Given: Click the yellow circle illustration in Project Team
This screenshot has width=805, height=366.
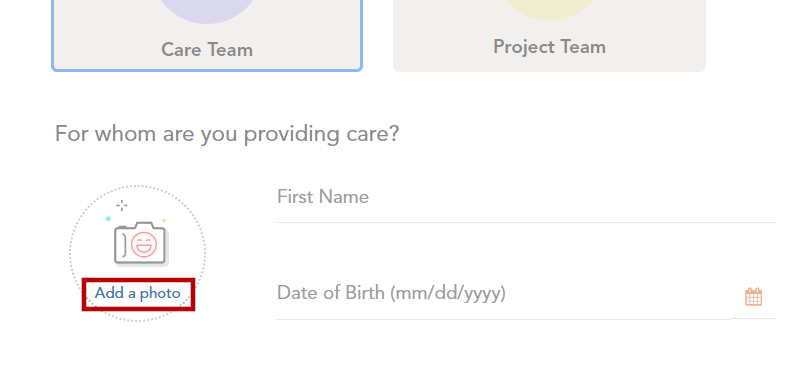Looking at the screenshot, I should tap(549, 9).
